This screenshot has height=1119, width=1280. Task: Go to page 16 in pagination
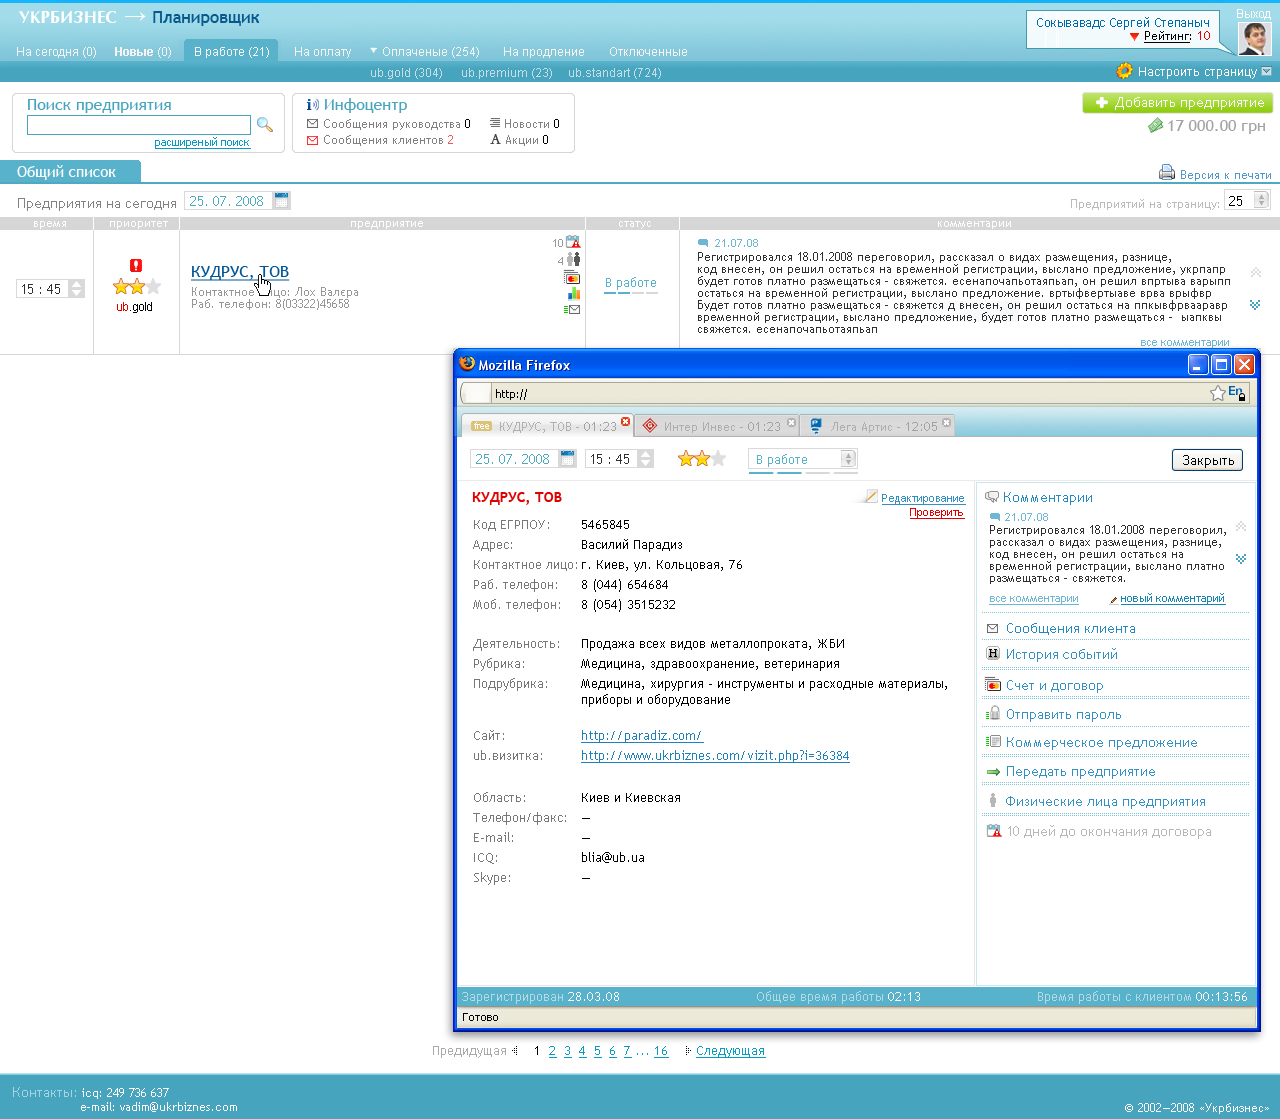tap(661, 1051)
